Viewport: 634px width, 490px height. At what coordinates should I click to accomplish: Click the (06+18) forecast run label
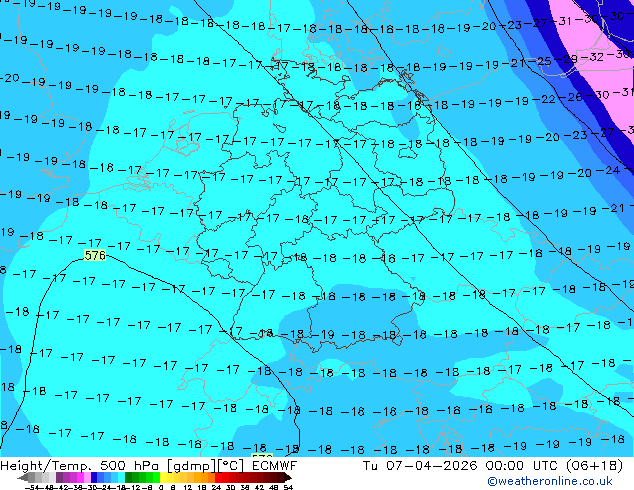coord(594,466)
